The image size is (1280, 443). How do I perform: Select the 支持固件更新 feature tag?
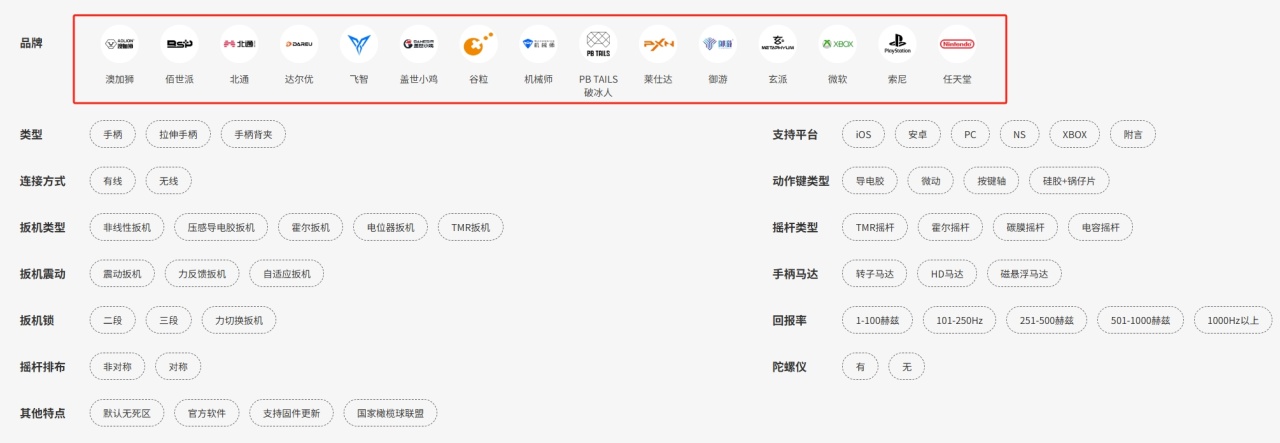[x=292, y=413]
